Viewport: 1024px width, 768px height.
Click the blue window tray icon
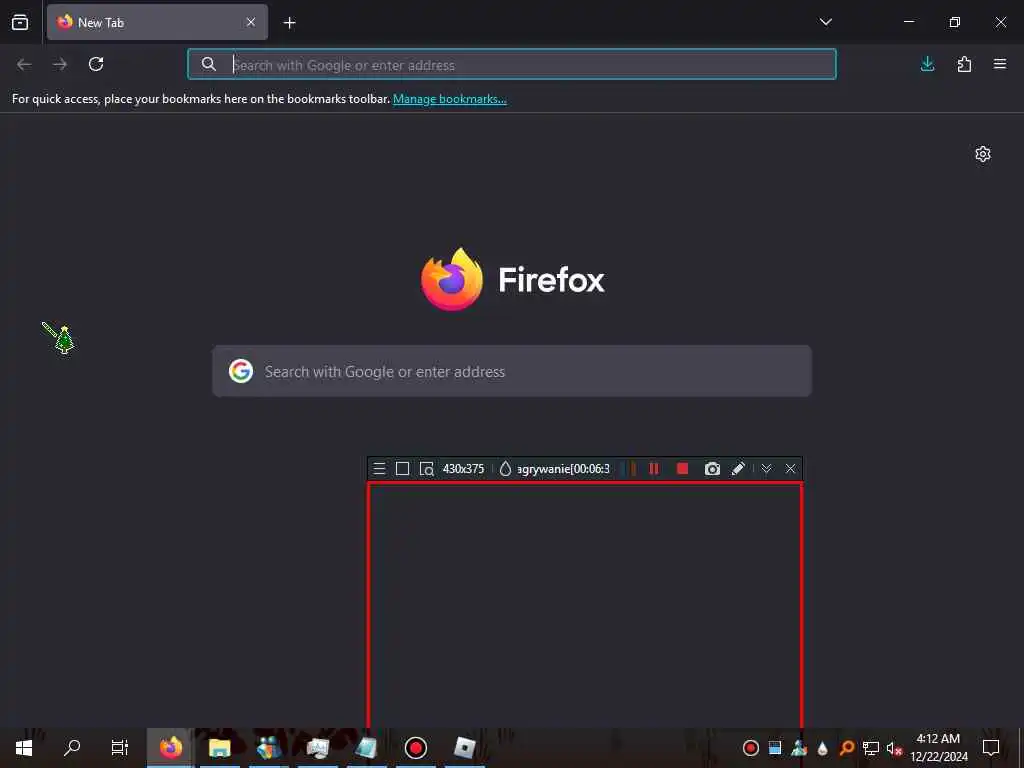coord(775,748)
